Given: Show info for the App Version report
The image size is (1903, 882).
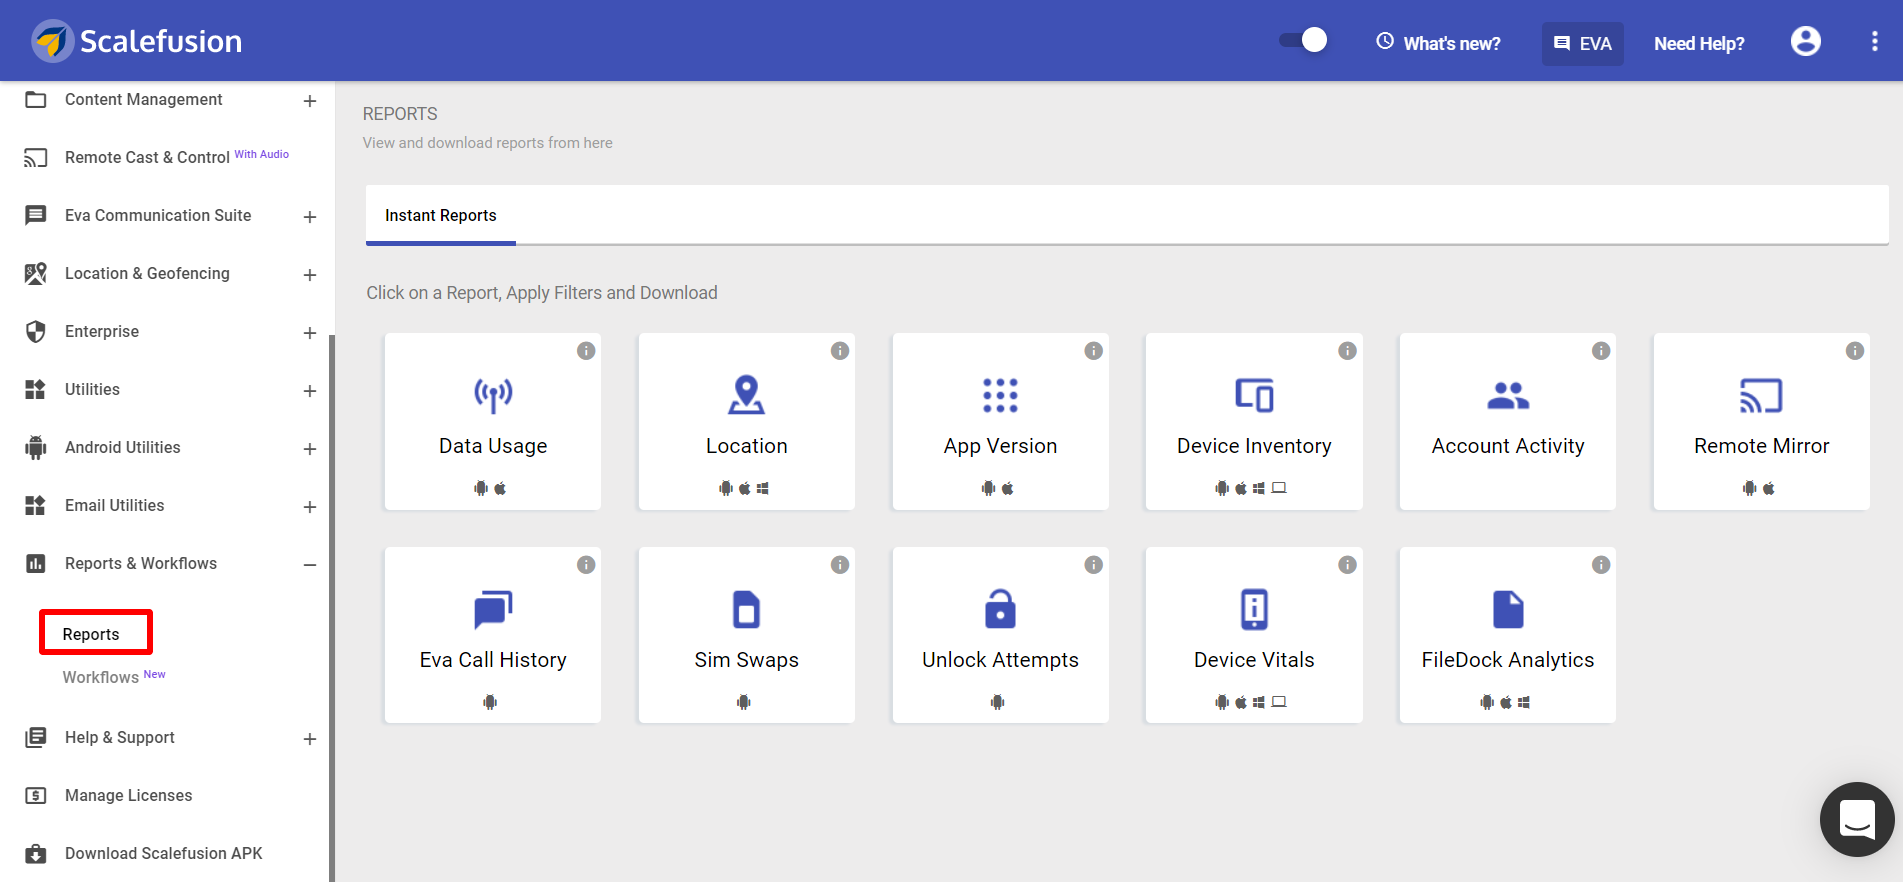Looking at the screenshot, I should 1094,350.
